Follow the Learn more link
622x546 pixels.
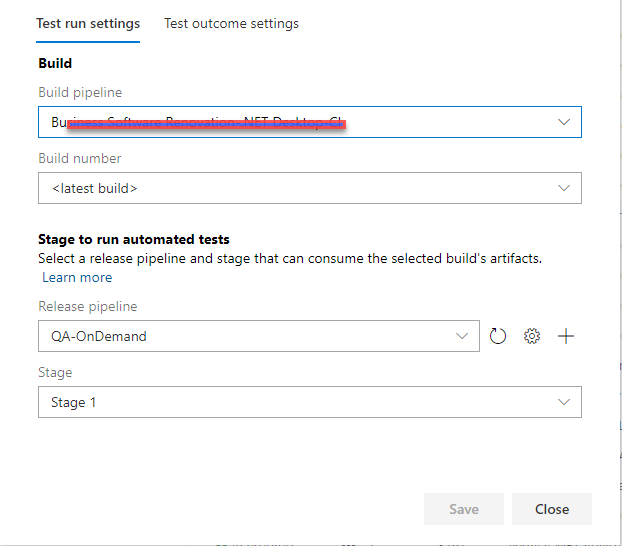pyautogui.click(x=77, y=277)
